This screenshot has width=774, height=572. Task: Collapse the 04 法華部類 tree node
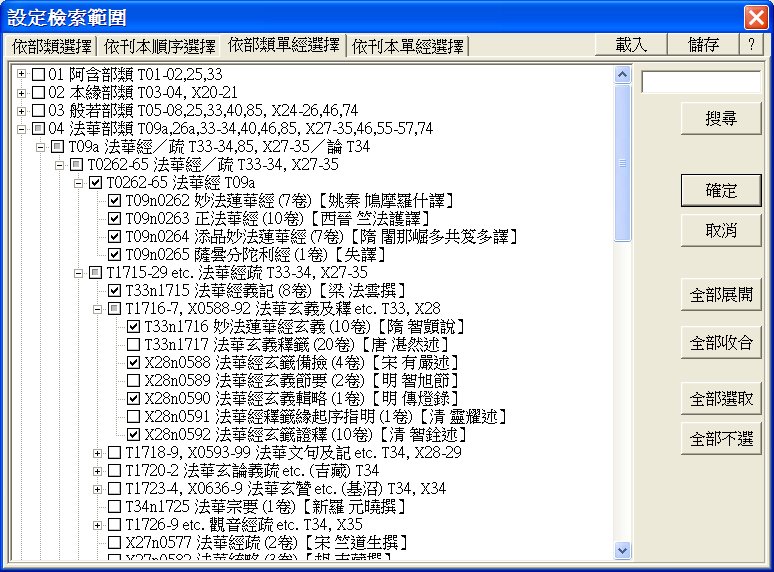pos(22,129)
